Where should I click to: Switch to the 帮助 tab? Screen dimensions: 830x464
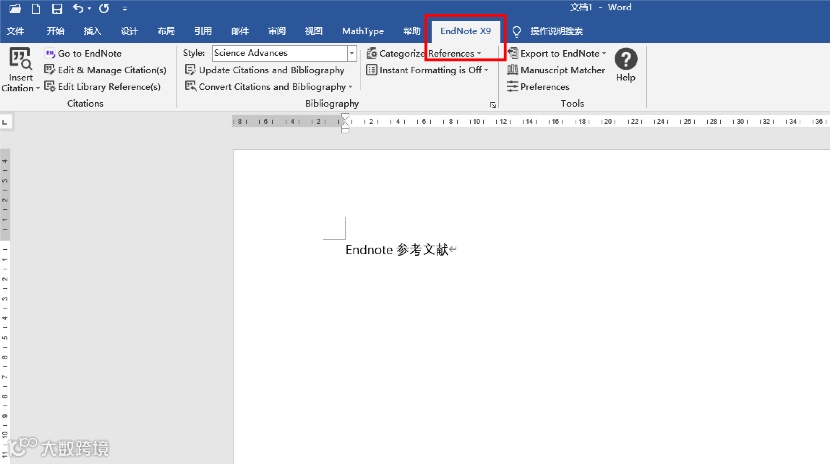pos(411,31)
